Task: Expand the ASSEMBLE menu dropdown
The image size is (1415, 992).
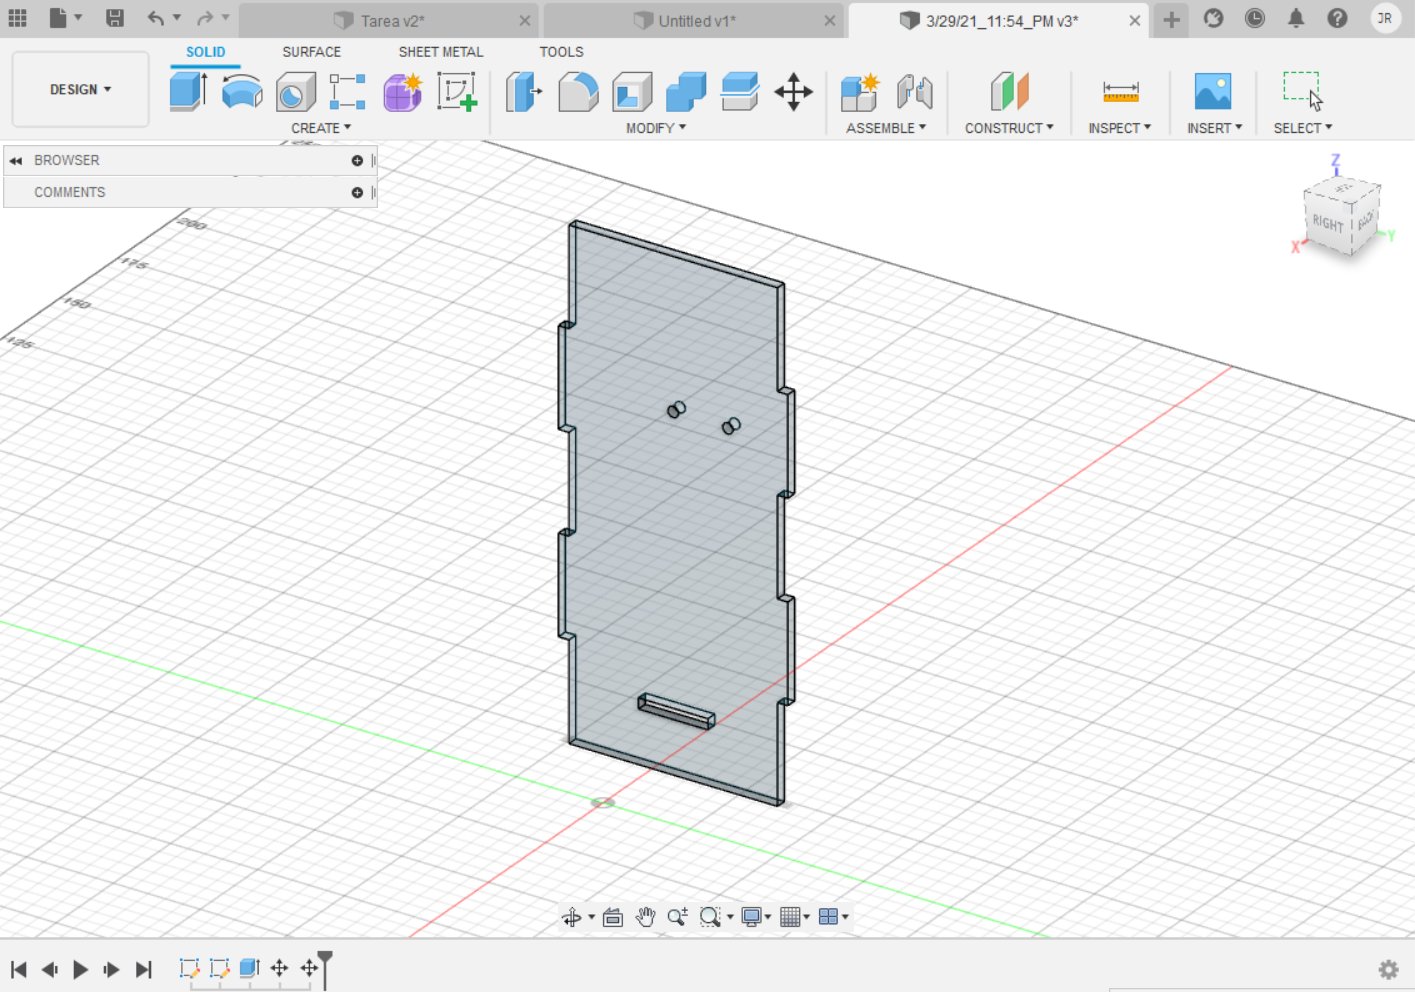Action: pyautogui.click(x=886, y=128)
